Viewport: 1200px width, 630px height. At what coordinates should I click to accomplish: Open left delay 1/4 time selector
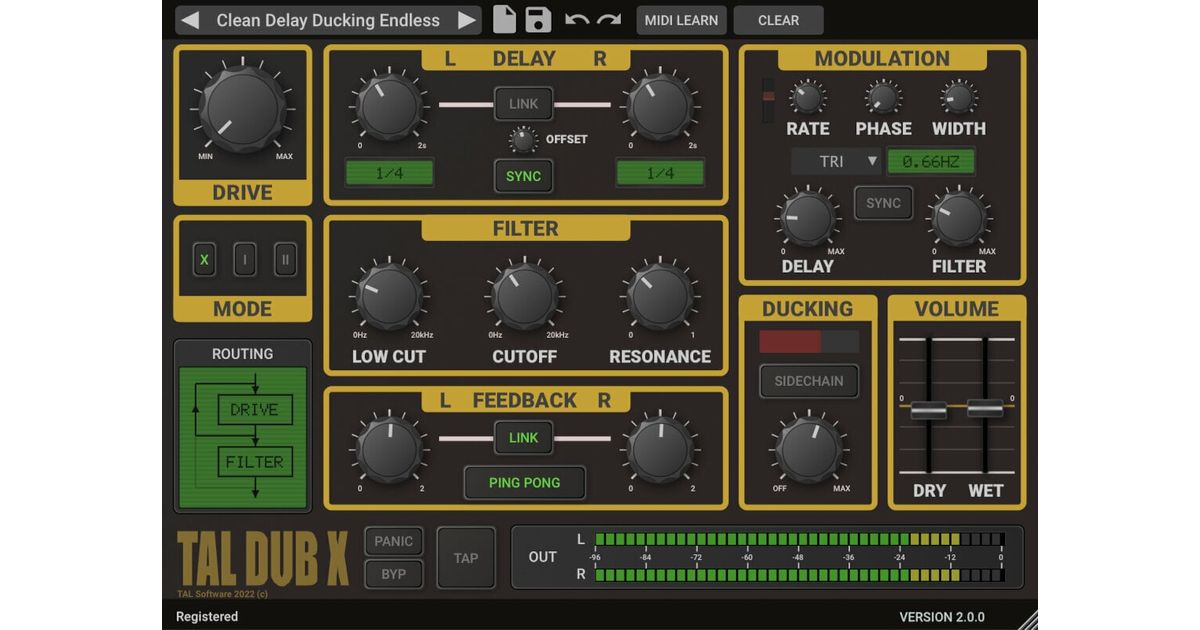point(390,173)
